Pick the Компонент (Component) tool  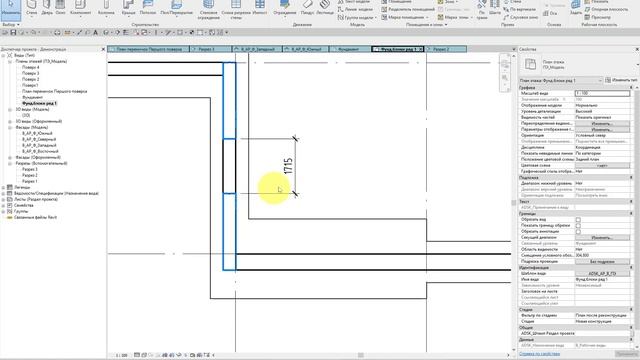tap(80, 8)
